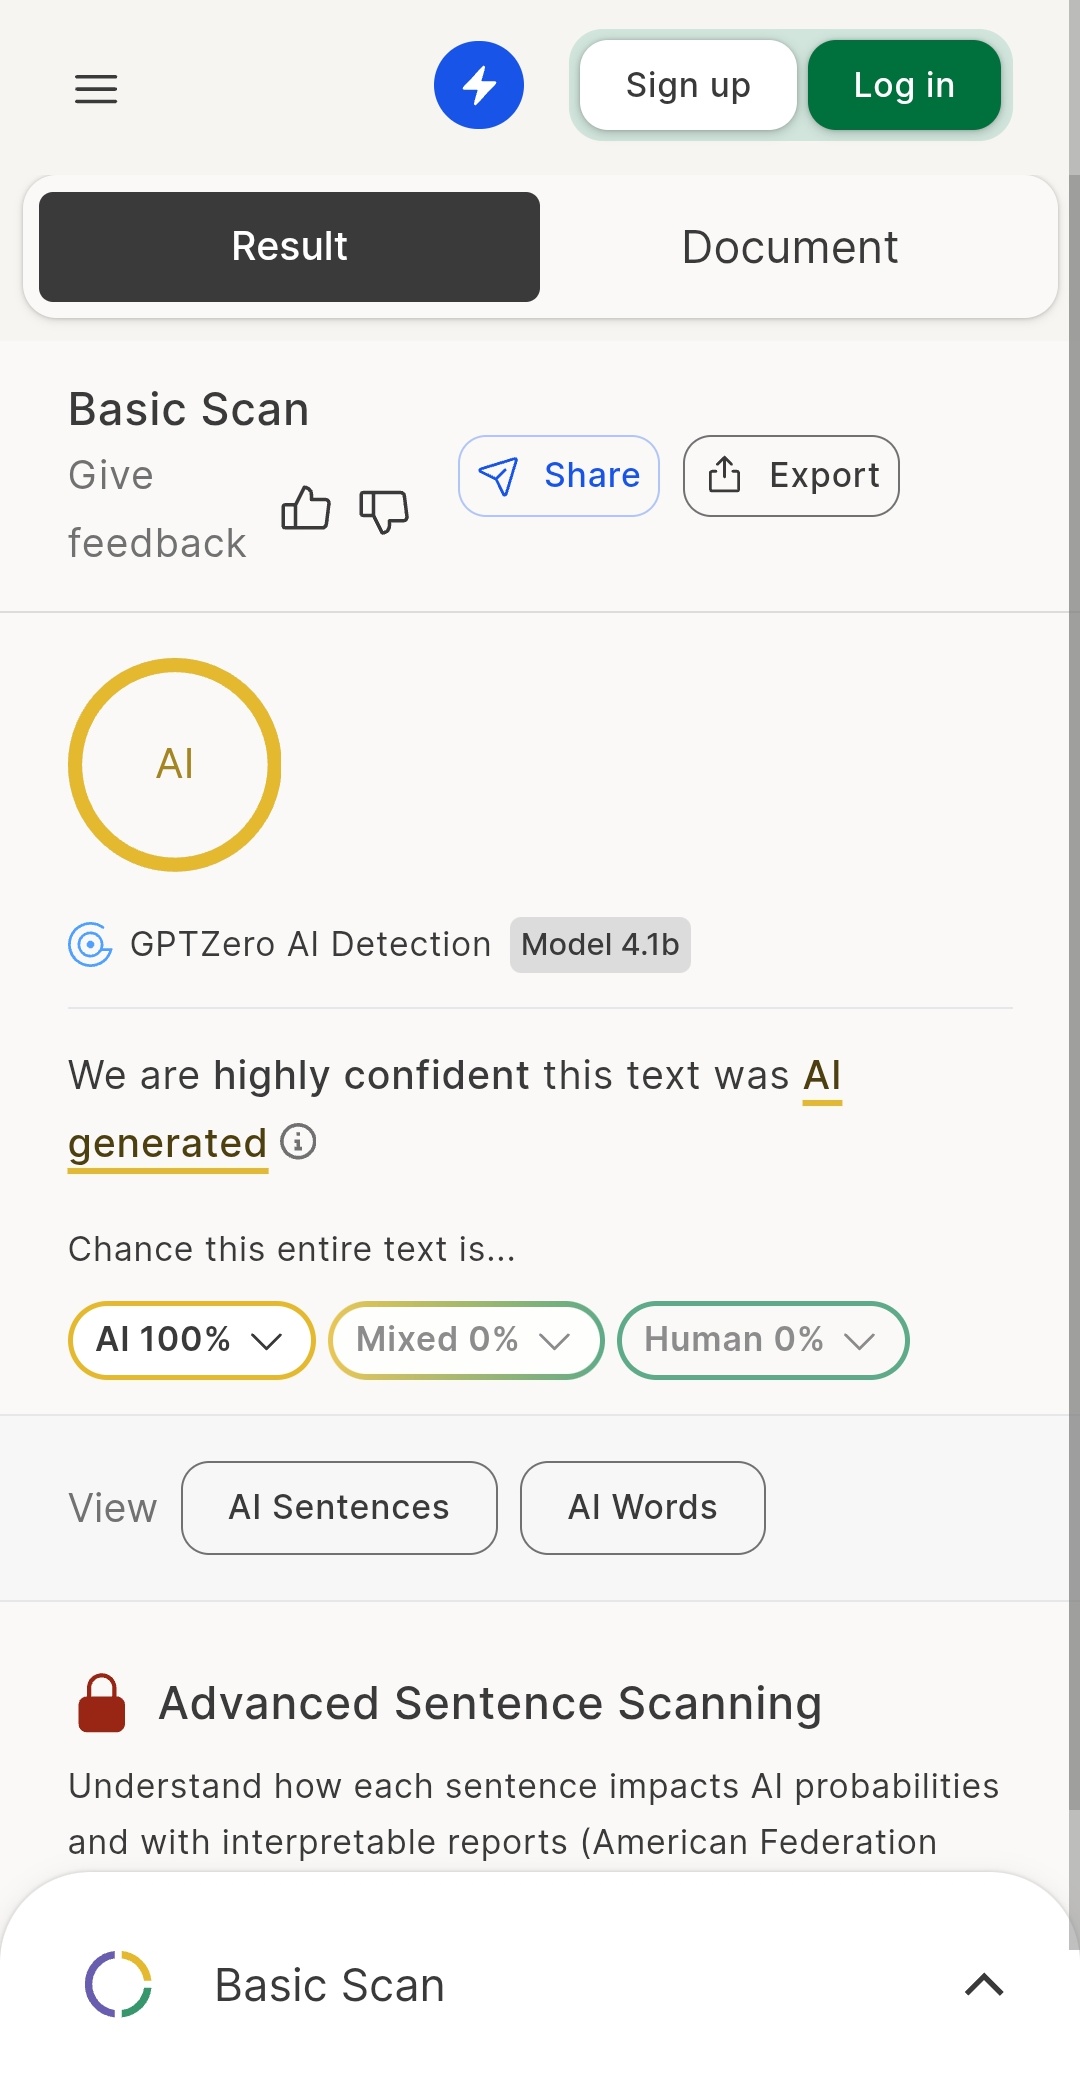Viewport: 1080px width, 2097px height.
Task: Give thumbs down feedback
Action: tap(384, 511)
